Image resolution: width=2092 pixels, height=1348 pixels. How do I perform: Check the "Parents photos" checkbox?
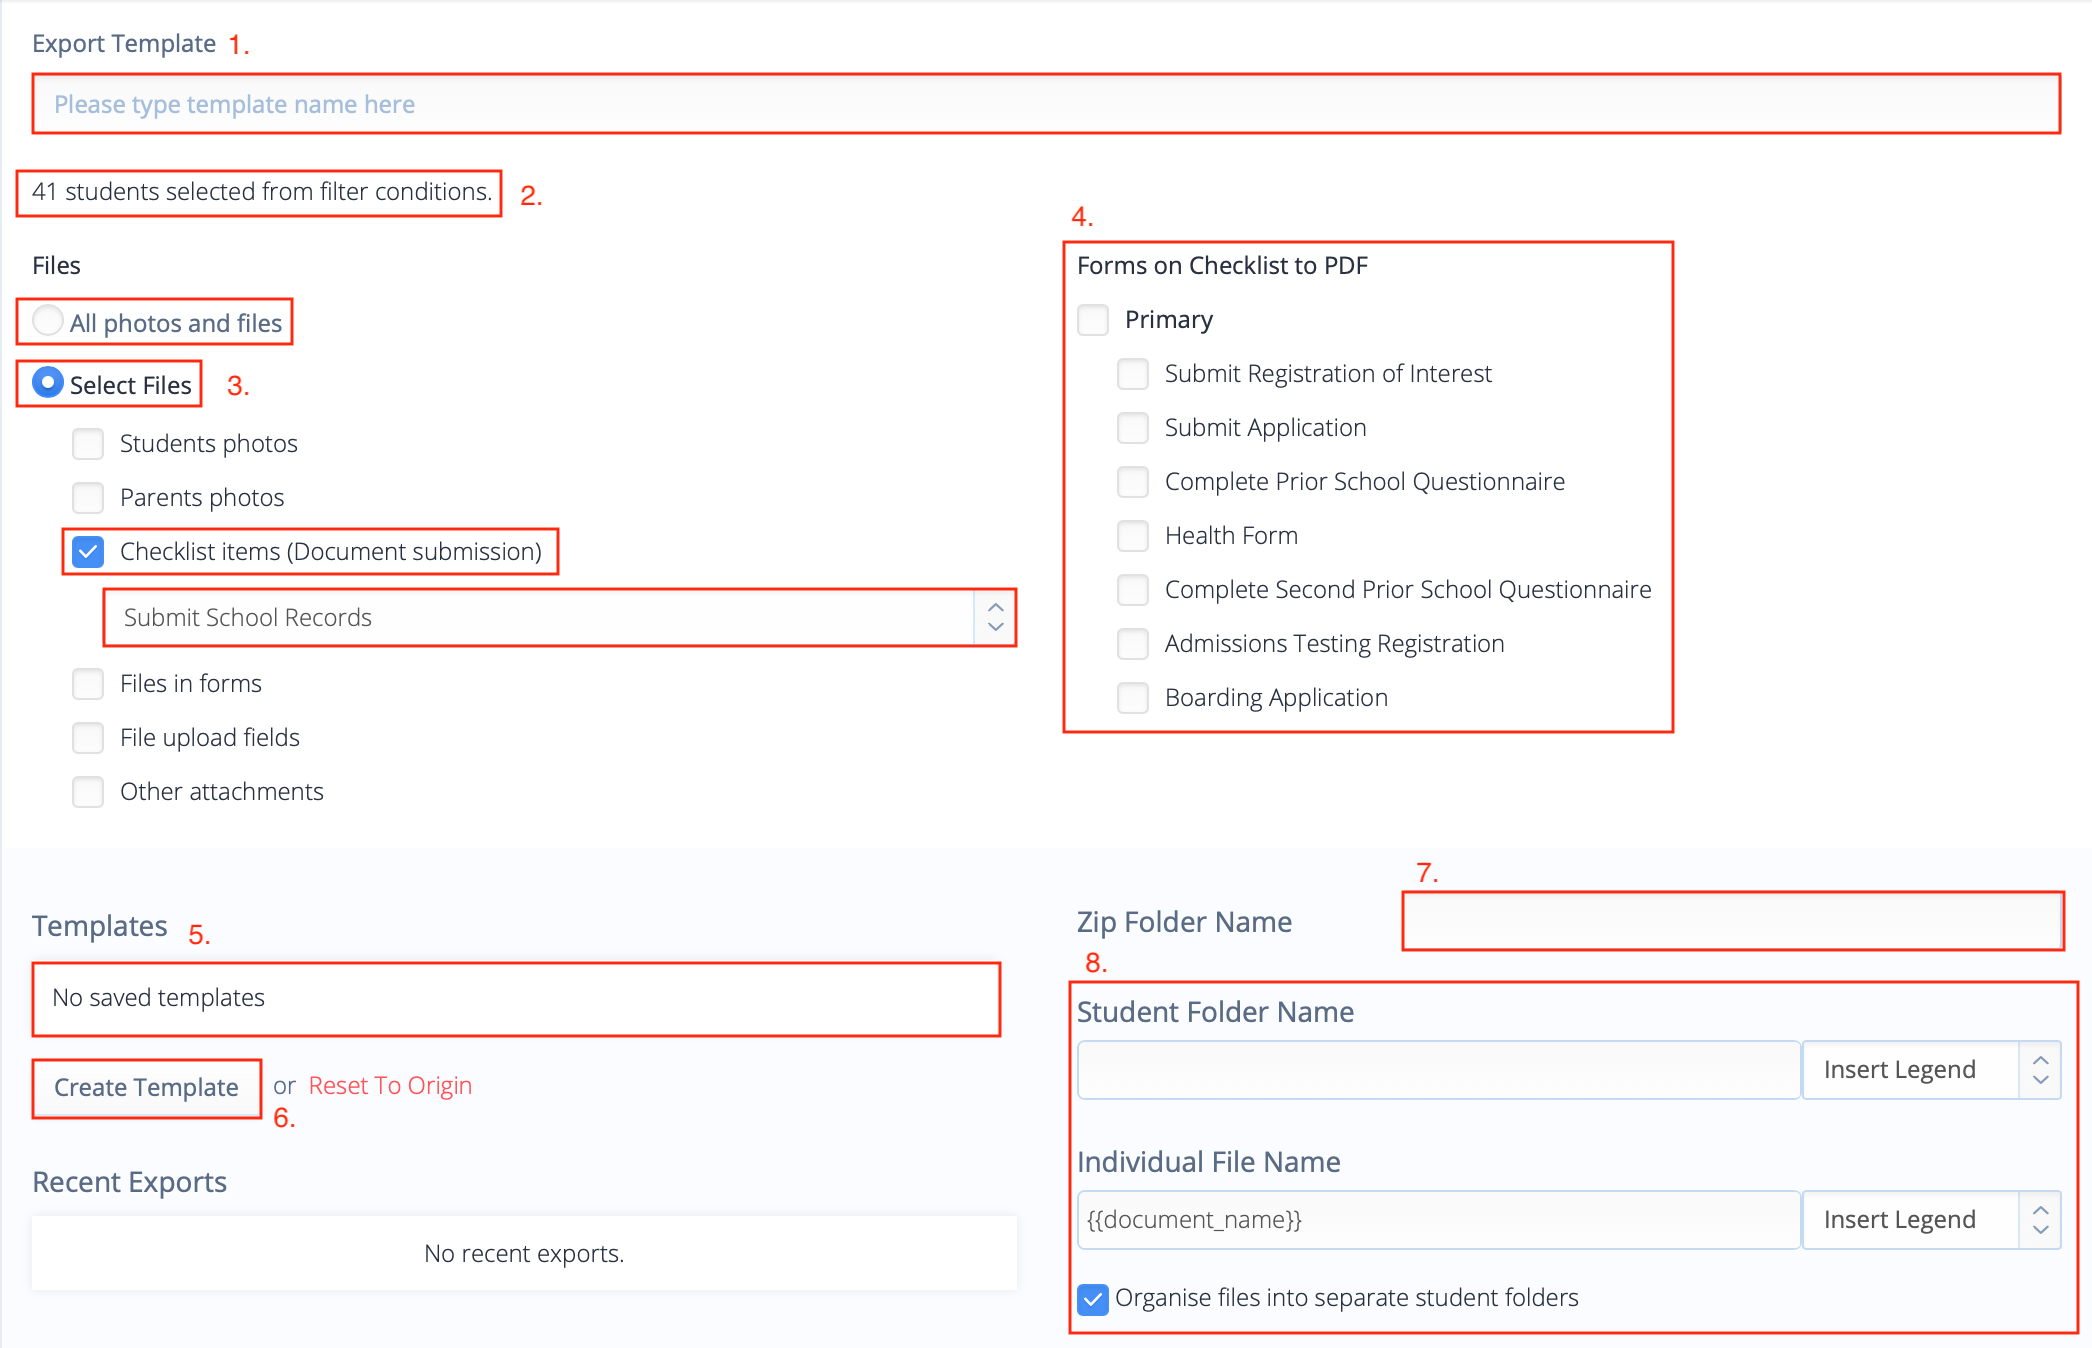pyautogui.click(x=88, y=497)
